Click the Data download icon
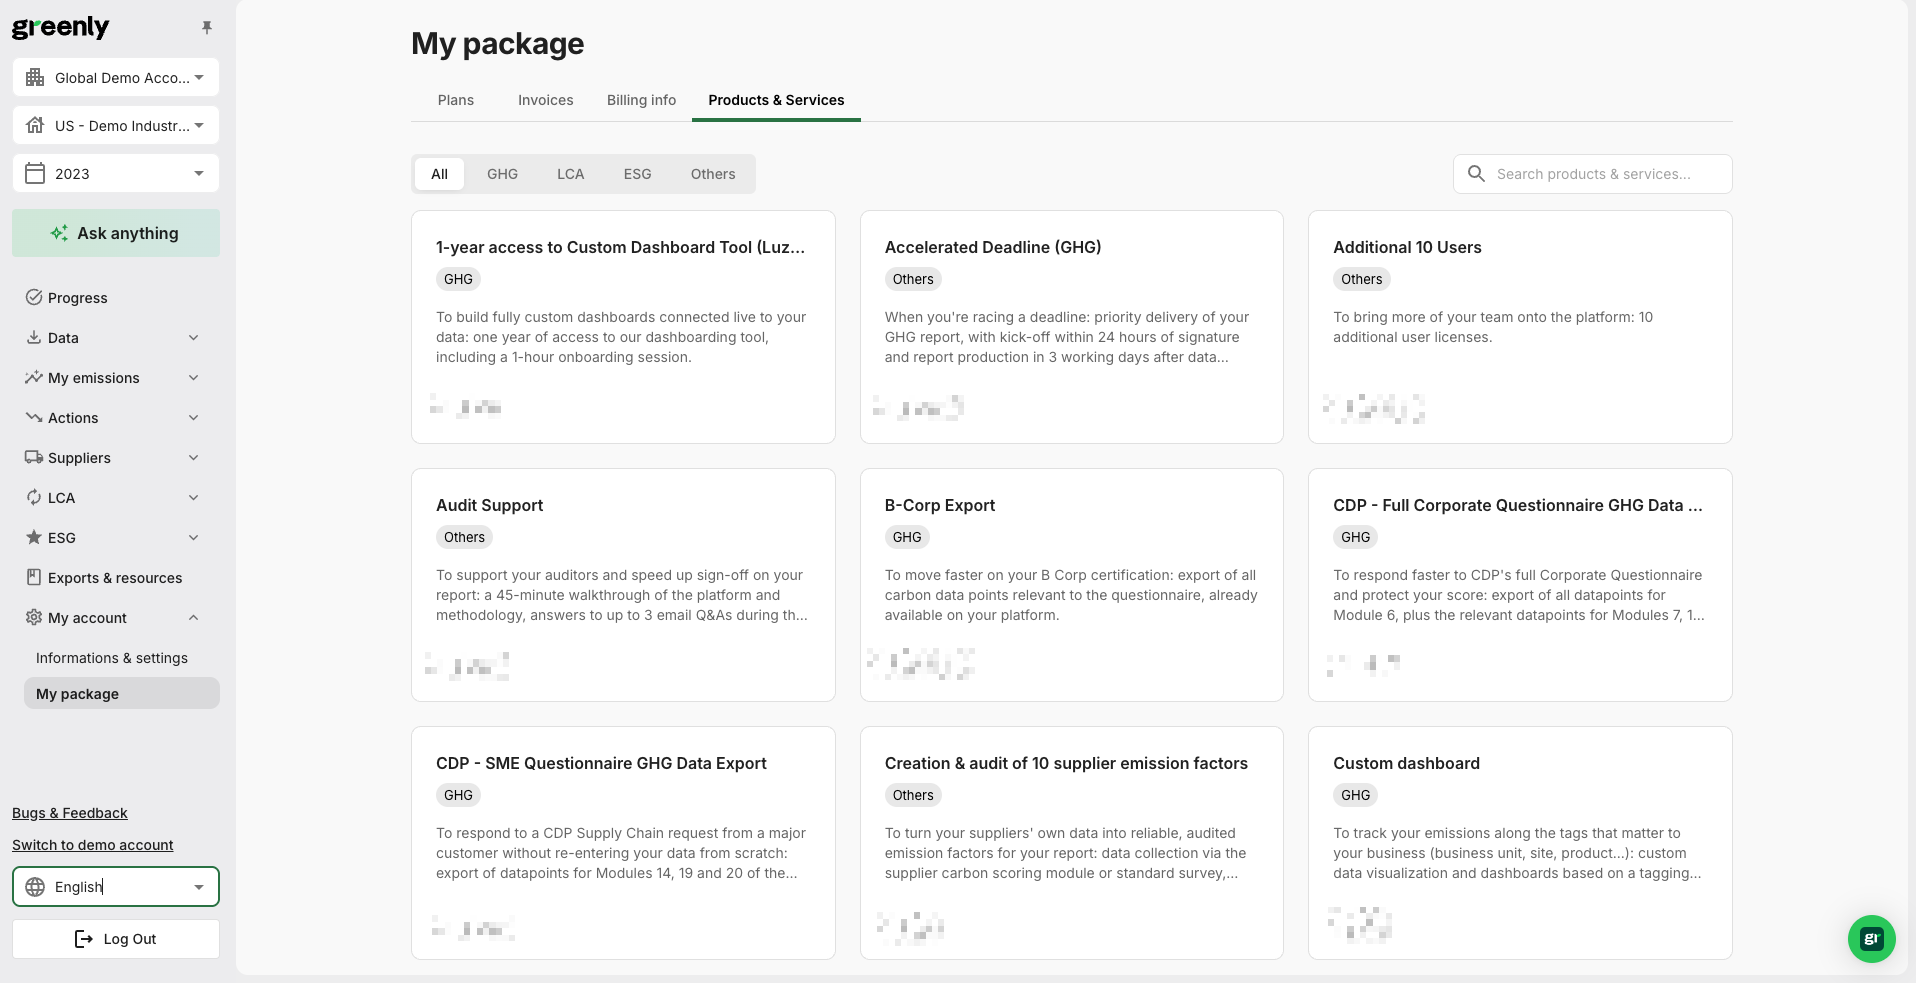The height and width of the screenshot is (983, 1916). pos(34,337)
